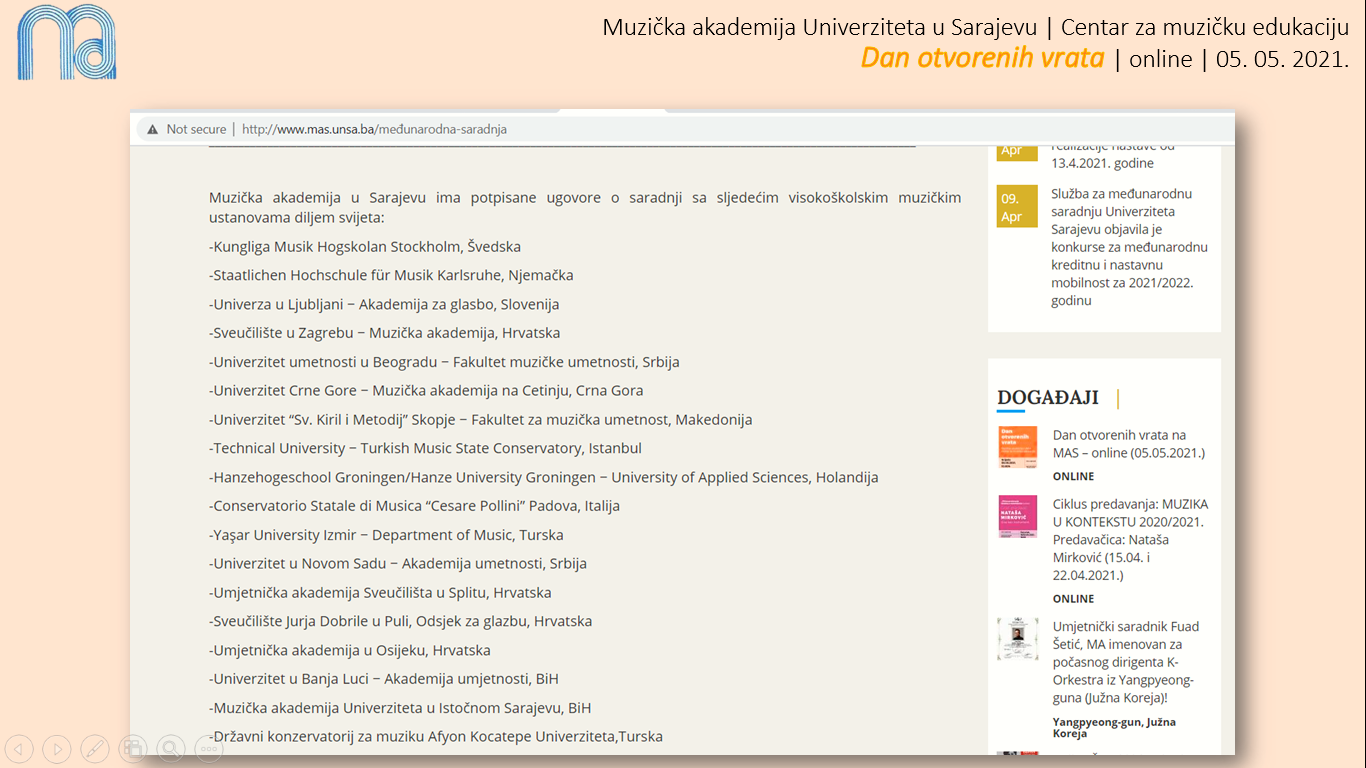Click the Hanzehogeschool Groningen entry

click(x=544, y=477)
